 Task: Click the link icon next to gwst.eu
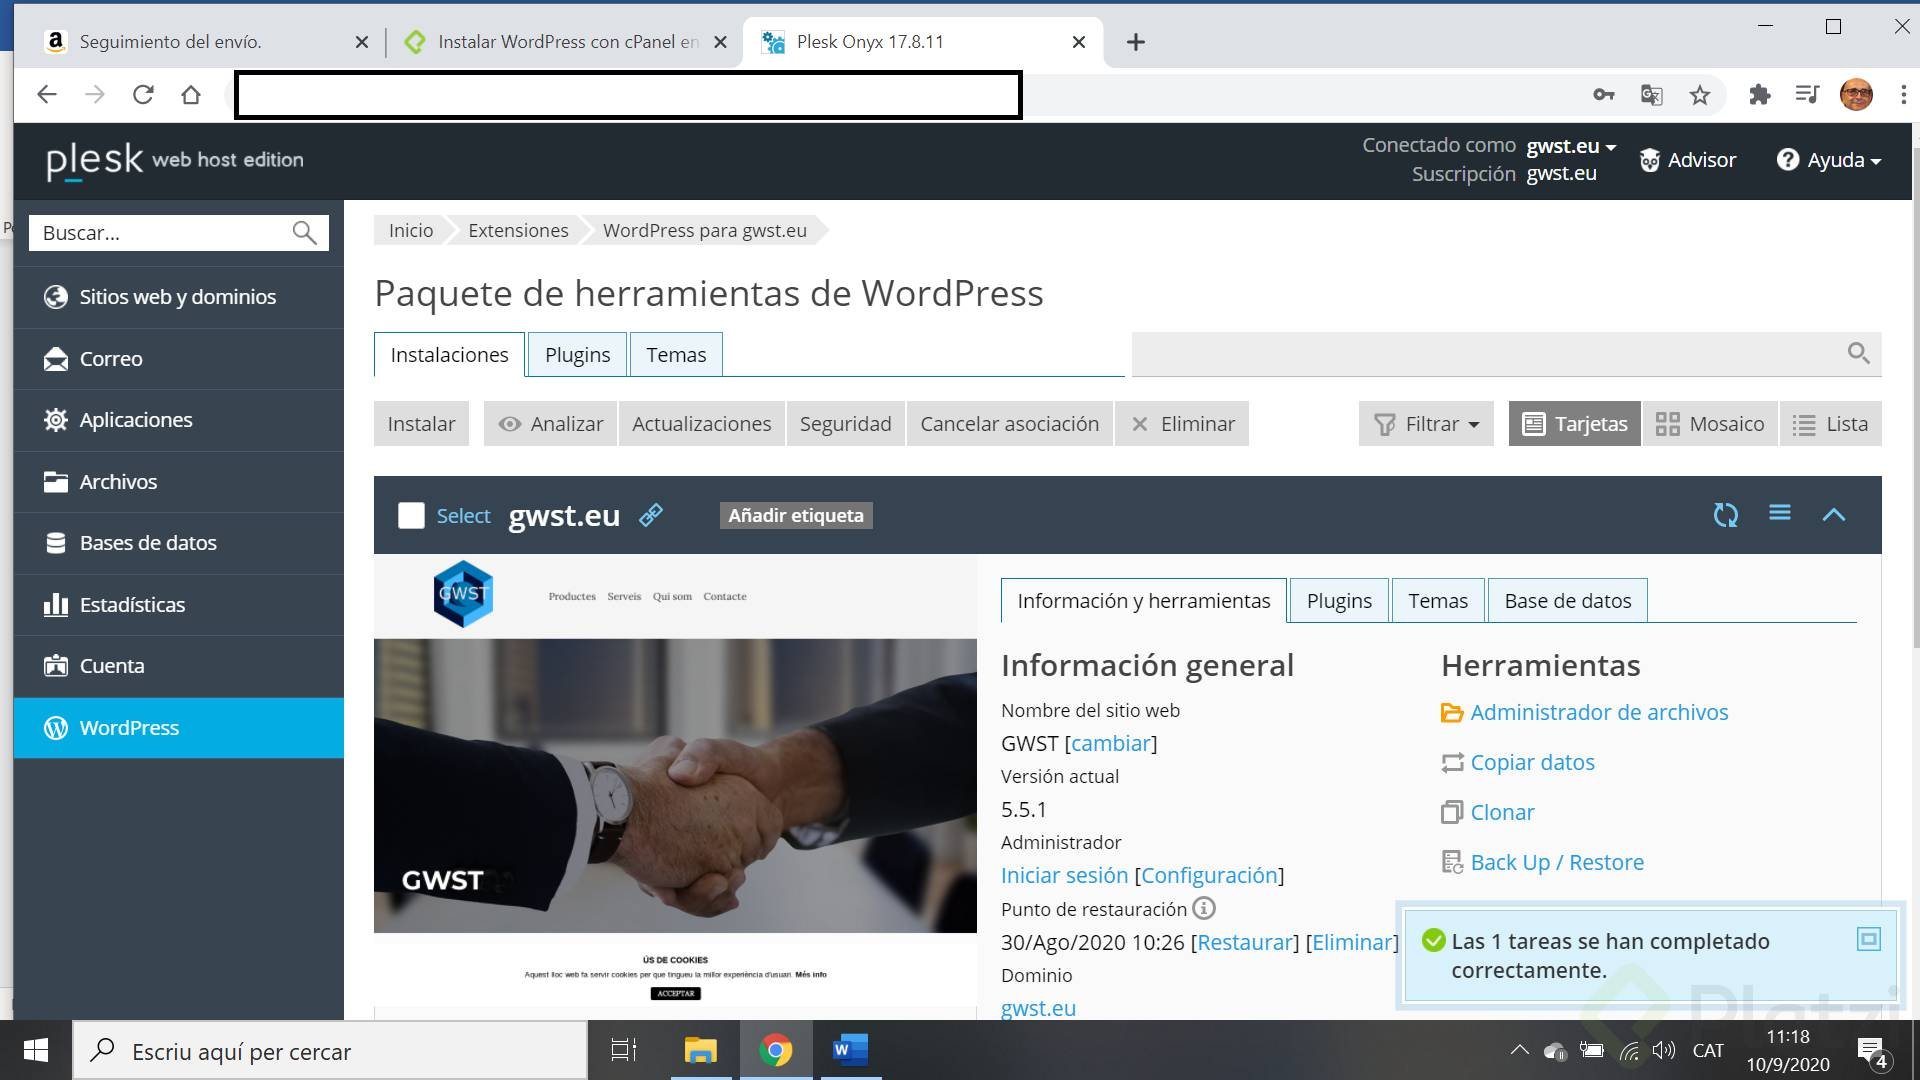click(651, 515)
